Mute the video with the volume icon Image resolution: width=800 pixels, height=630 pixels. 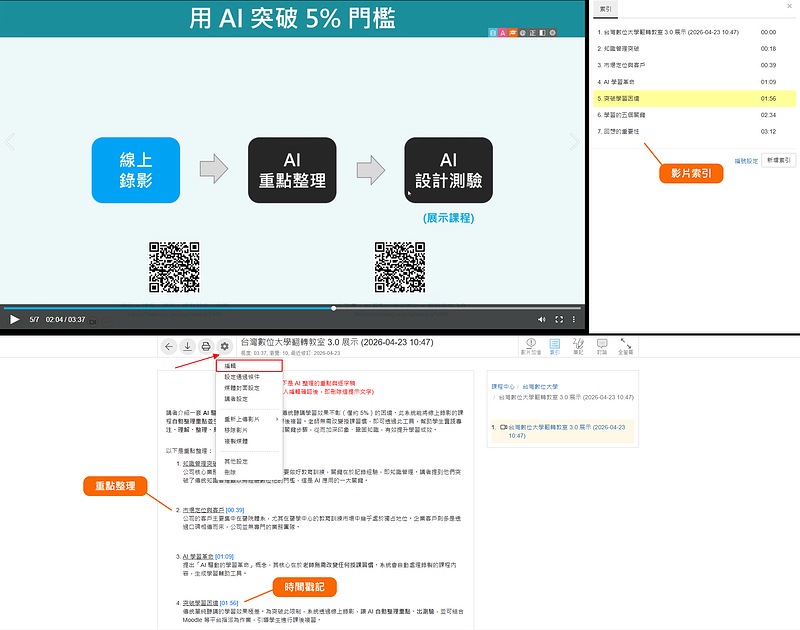tap(543, 320)
